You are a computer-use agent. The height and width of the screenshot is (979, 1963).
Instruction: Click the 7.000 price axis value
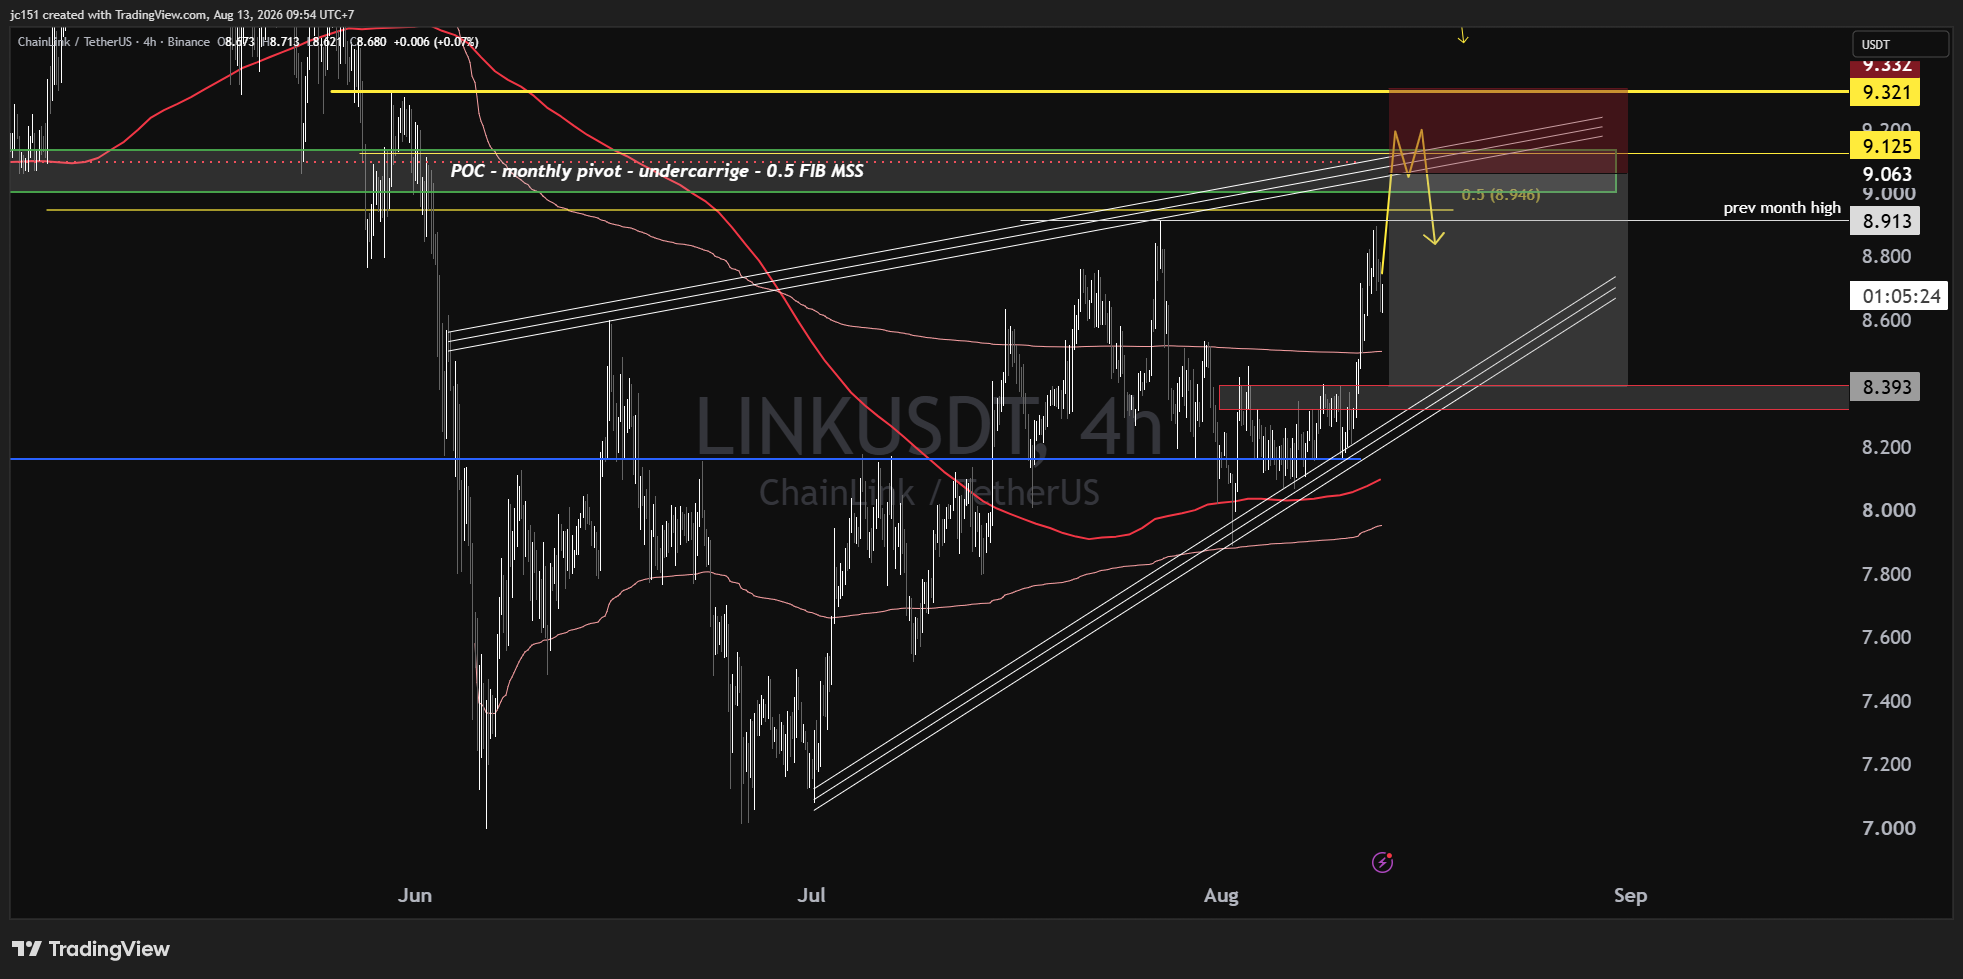tap(1888, 828)
